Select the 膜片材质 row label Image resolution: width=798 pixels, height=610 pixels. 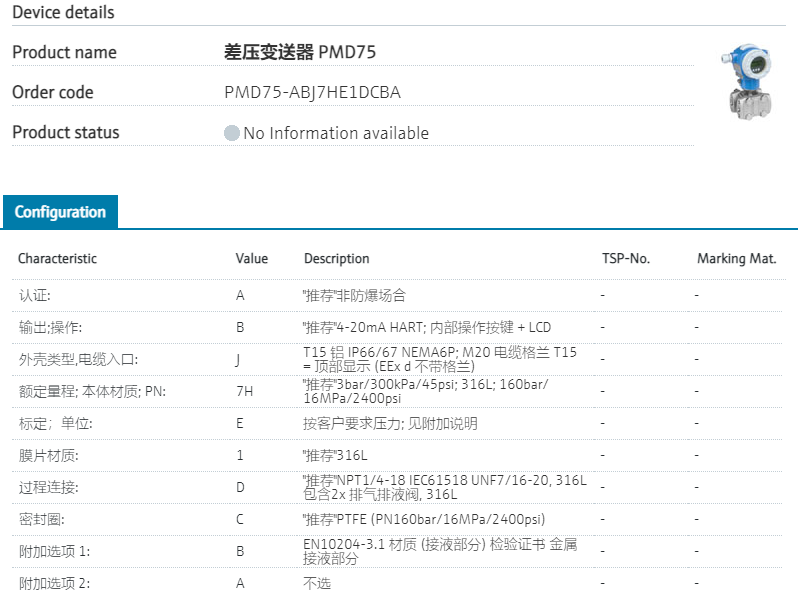click(48, 456)
